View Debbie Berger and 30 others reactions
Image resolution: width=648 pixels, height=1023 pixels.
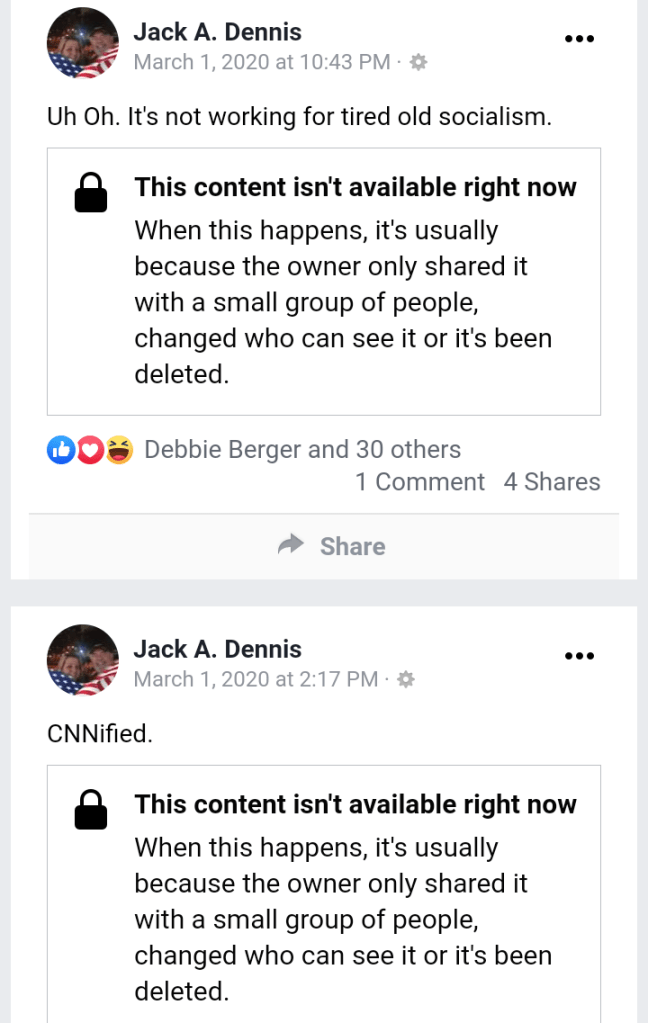302,450
